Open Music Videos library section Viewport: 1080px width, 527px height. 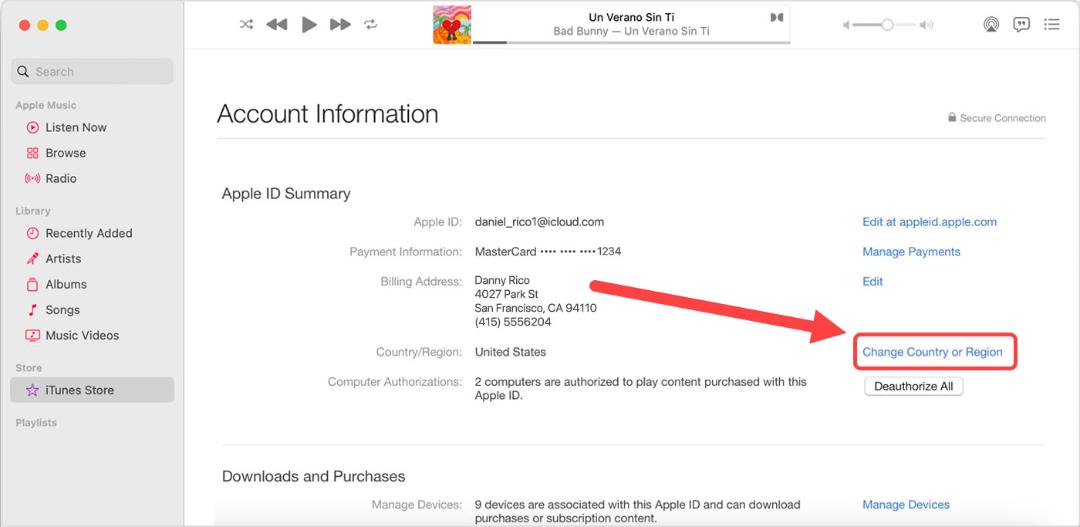click(82, 335)
